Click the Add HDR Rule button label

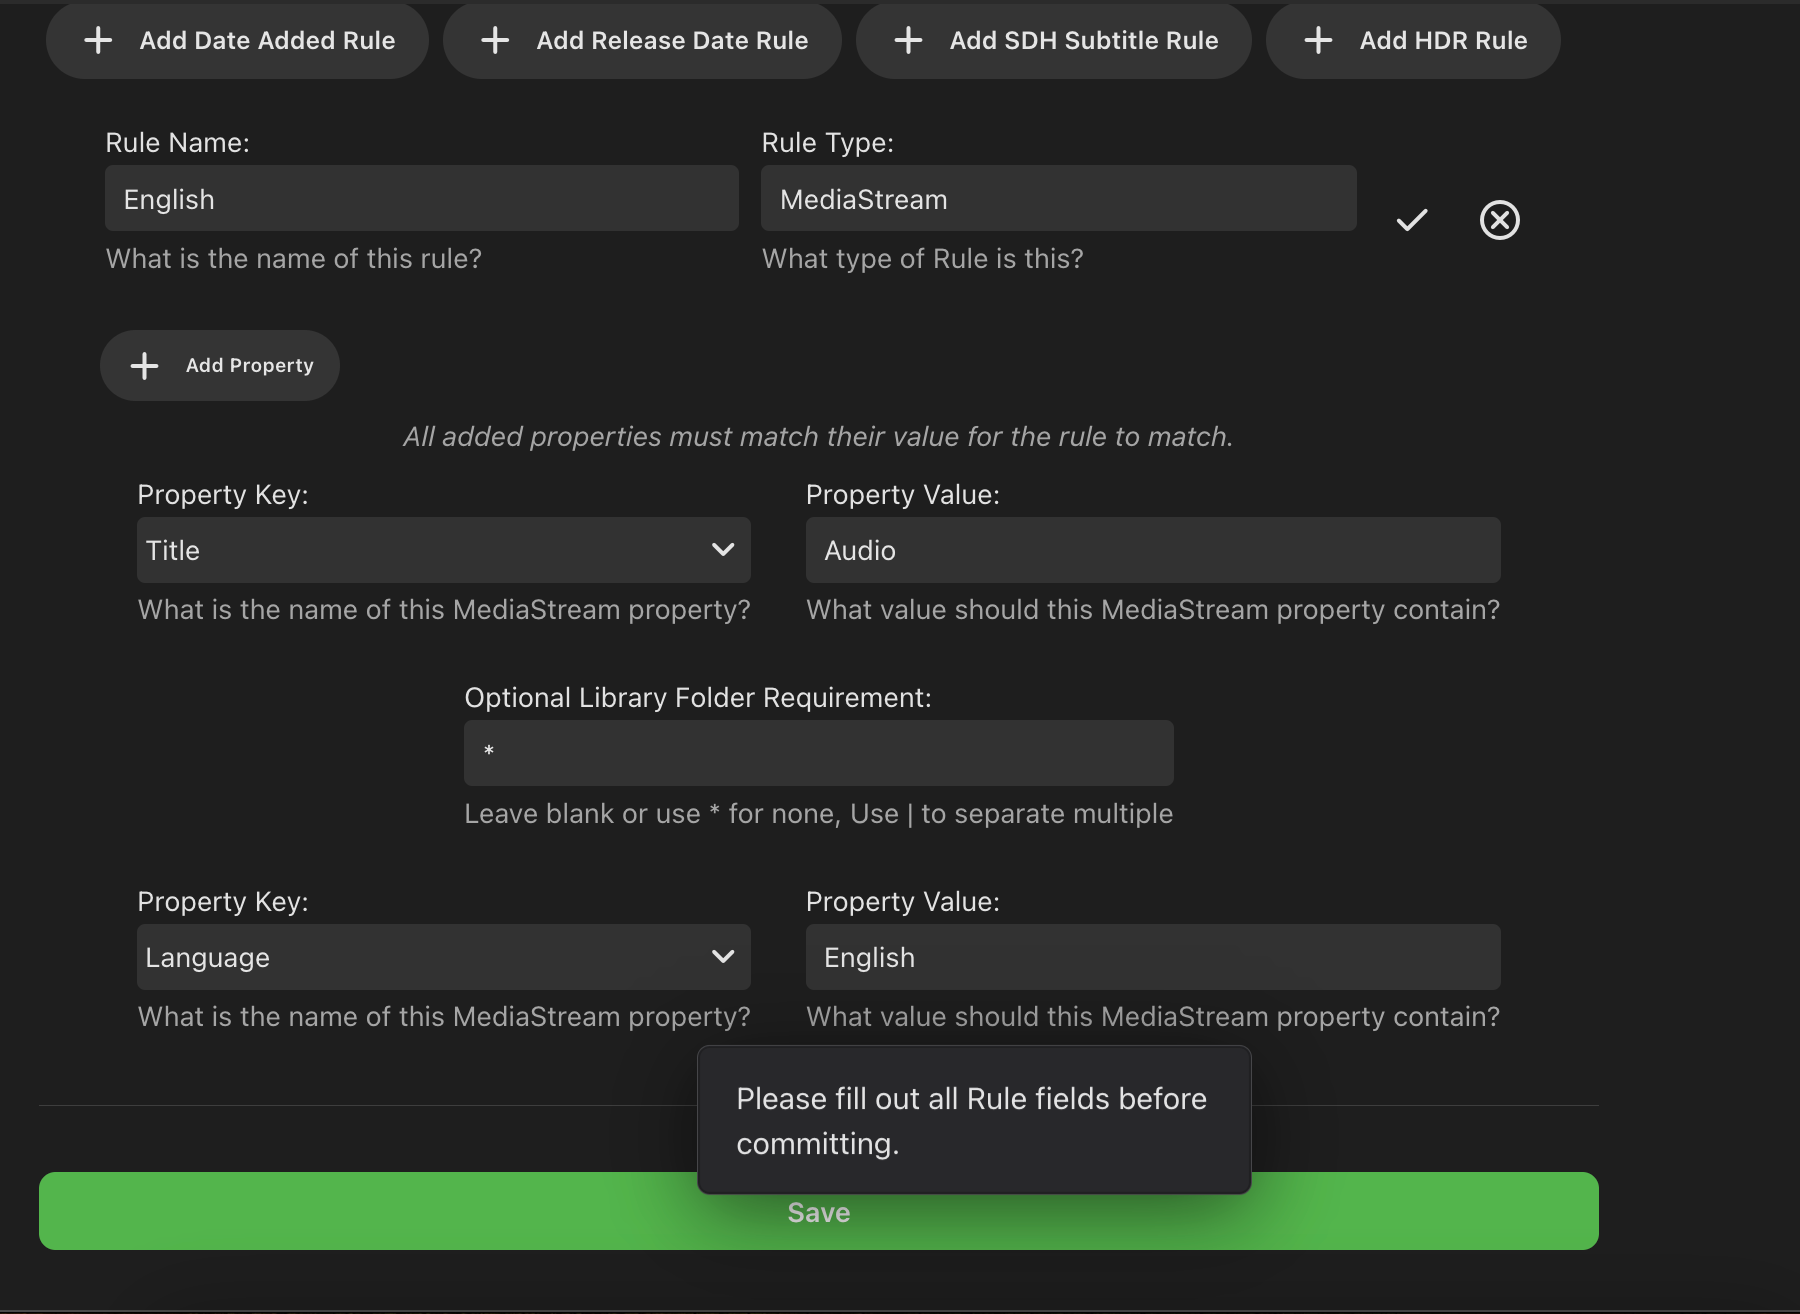pos(1443,41)
